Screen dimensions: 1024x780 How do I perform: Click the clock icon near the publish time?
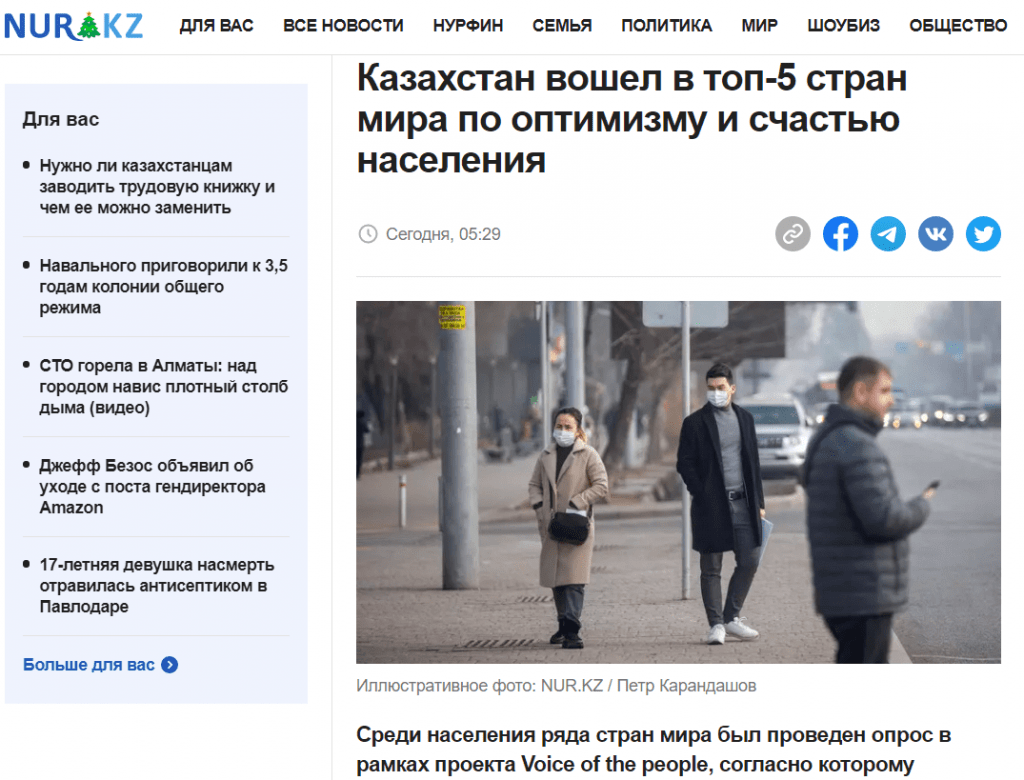[368, 234]
